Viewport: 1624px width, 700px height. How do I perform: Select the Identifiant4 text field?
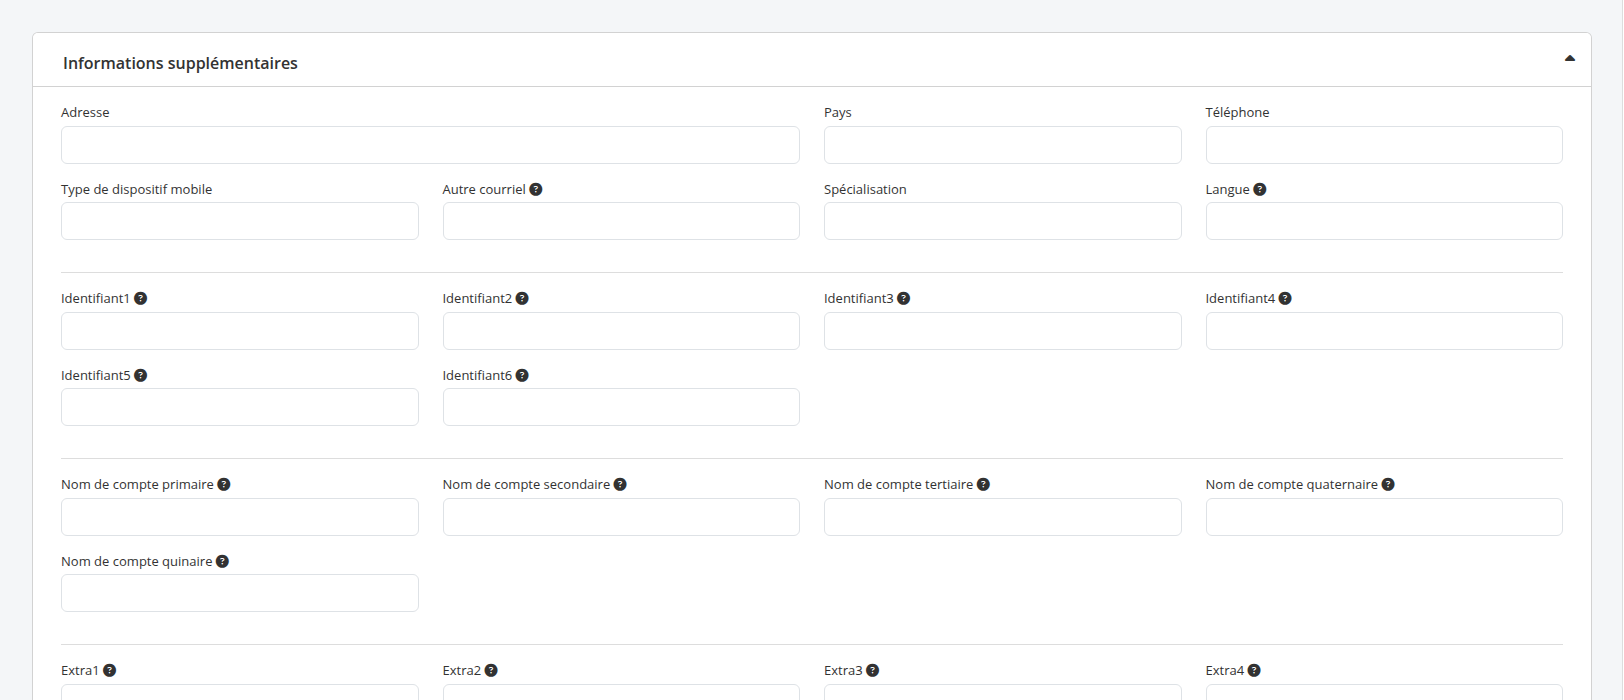coord(1384,331)
